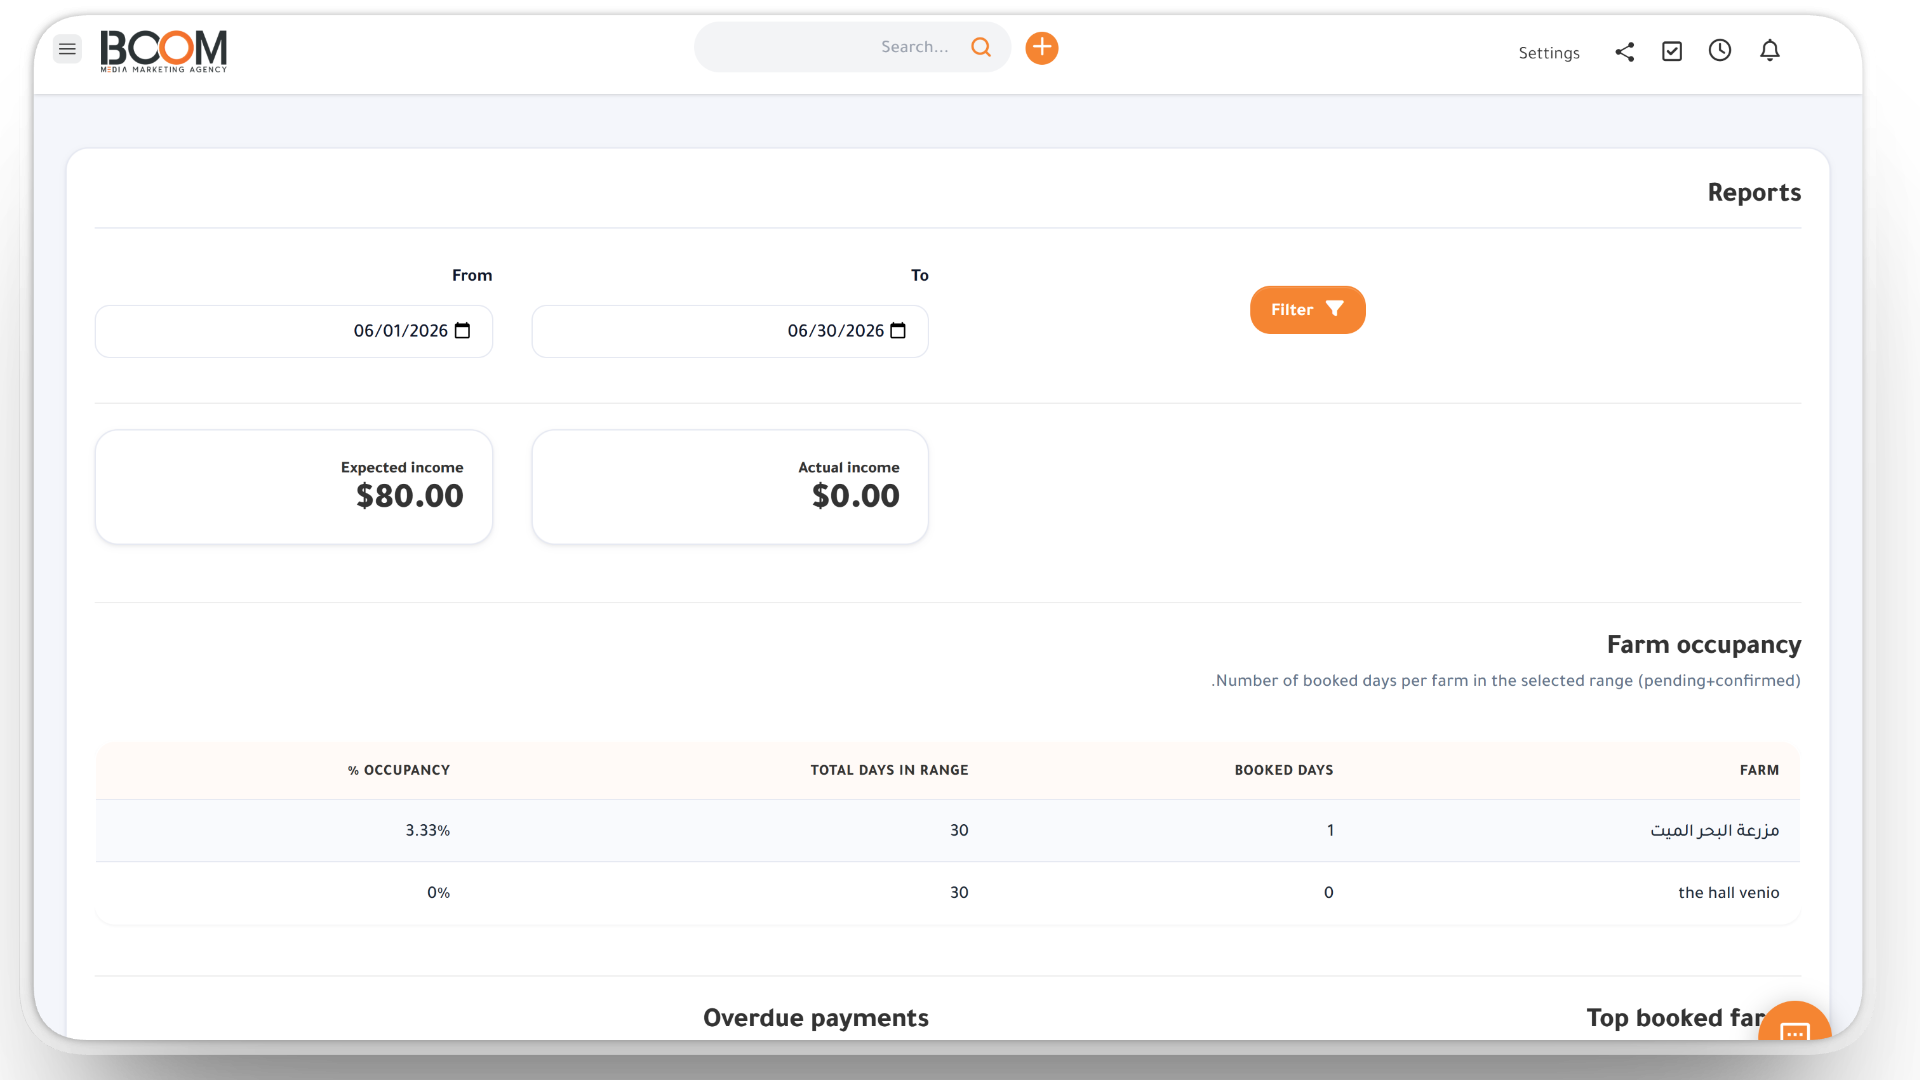Open the hamburger sidebar menu
This screenshot has height=1080, width=1920.
pyautogui.click(x=67, y=48)
